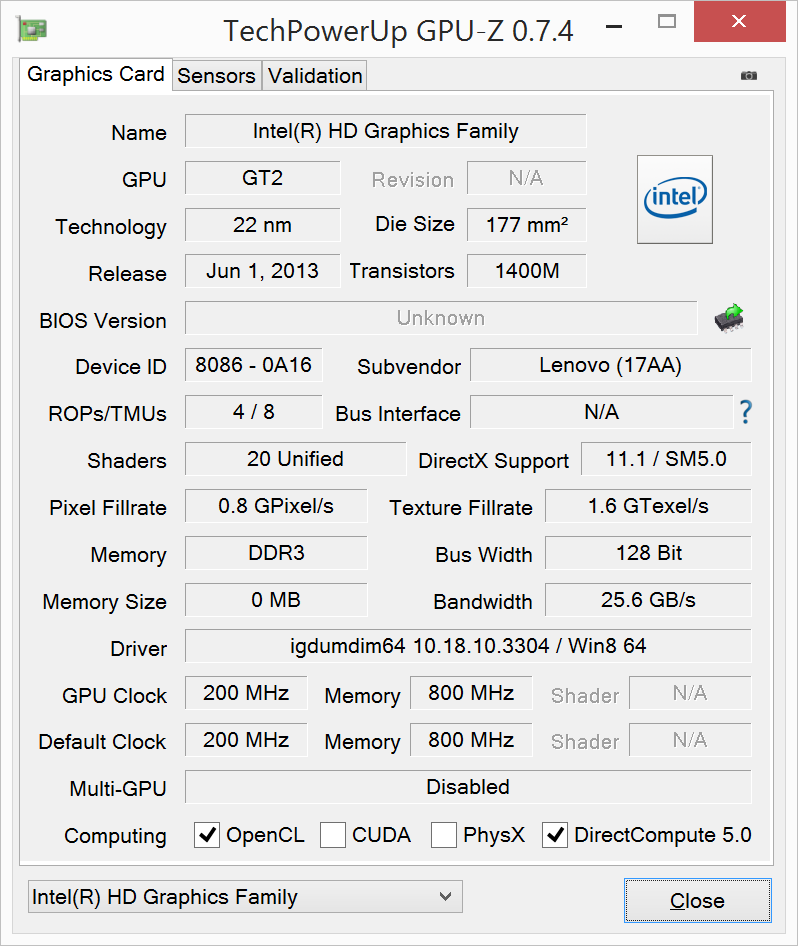This screenshot has width=798, height=946.
Task: Switch to the Sensors tab
Action: [x=216, y=76]
